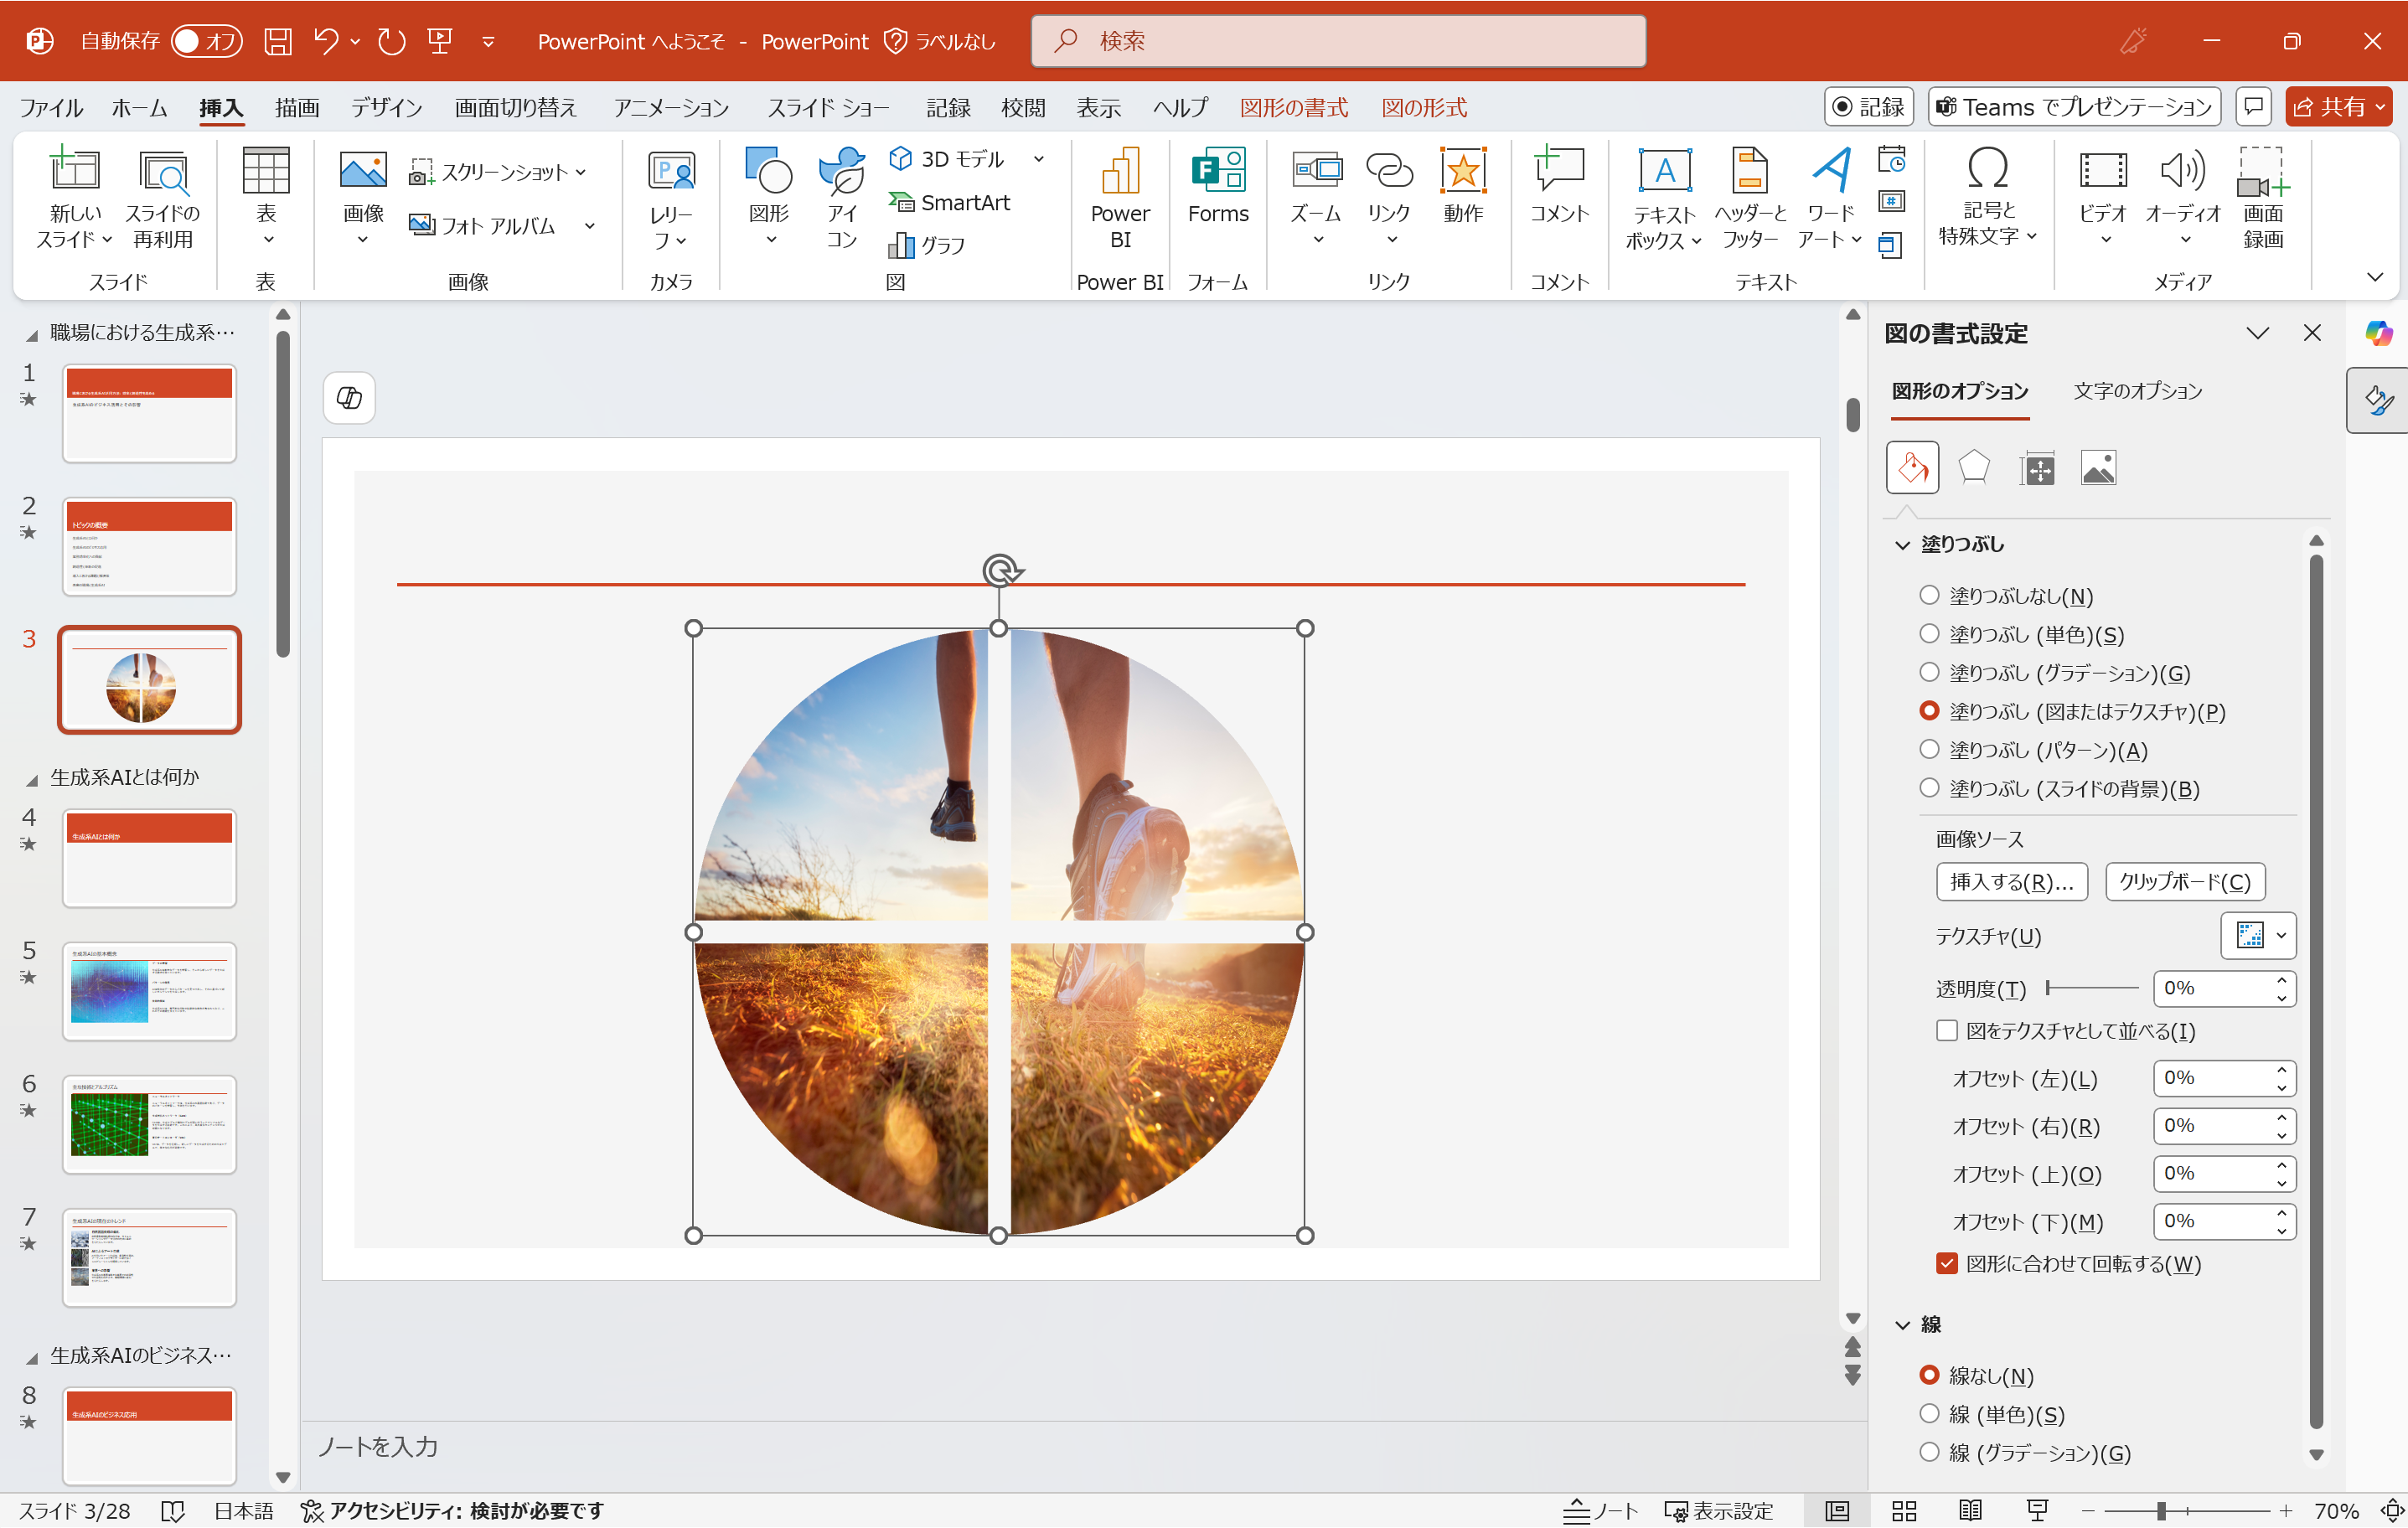Open the 図形 shapes gallery
This screenshot has width=2408, height=1528.
click(x=769, y=197)
